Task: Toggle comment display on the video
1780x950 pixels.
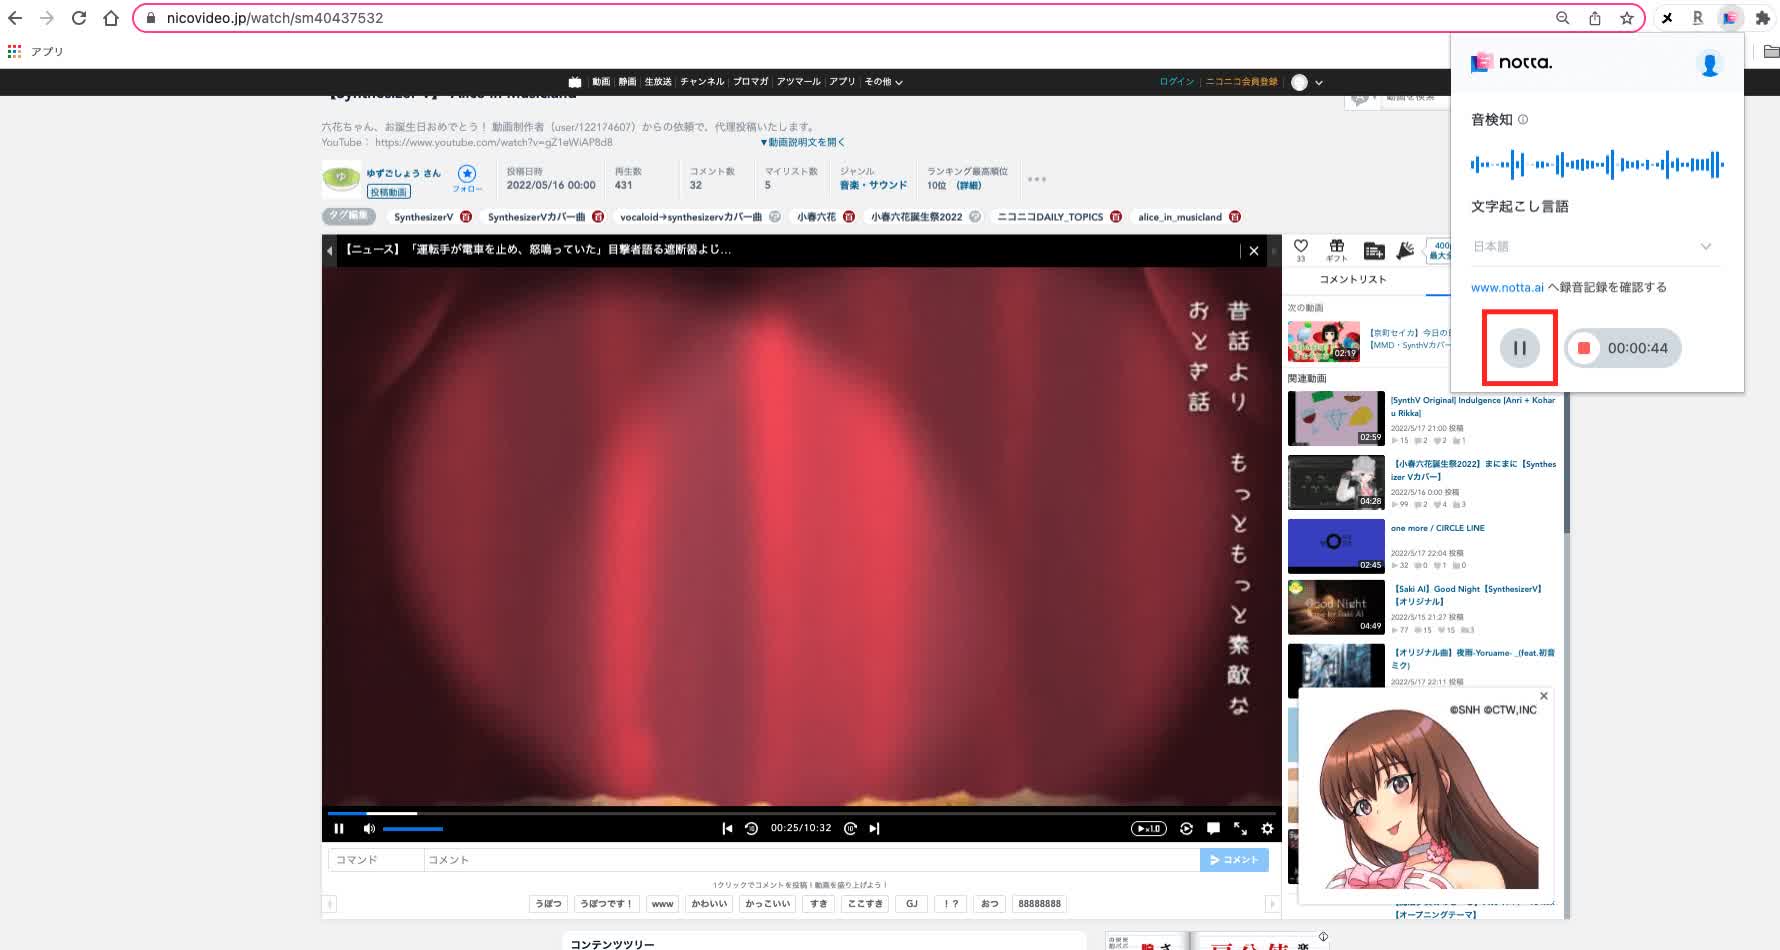Action: pyautogui.click(x=1213, y=828)
